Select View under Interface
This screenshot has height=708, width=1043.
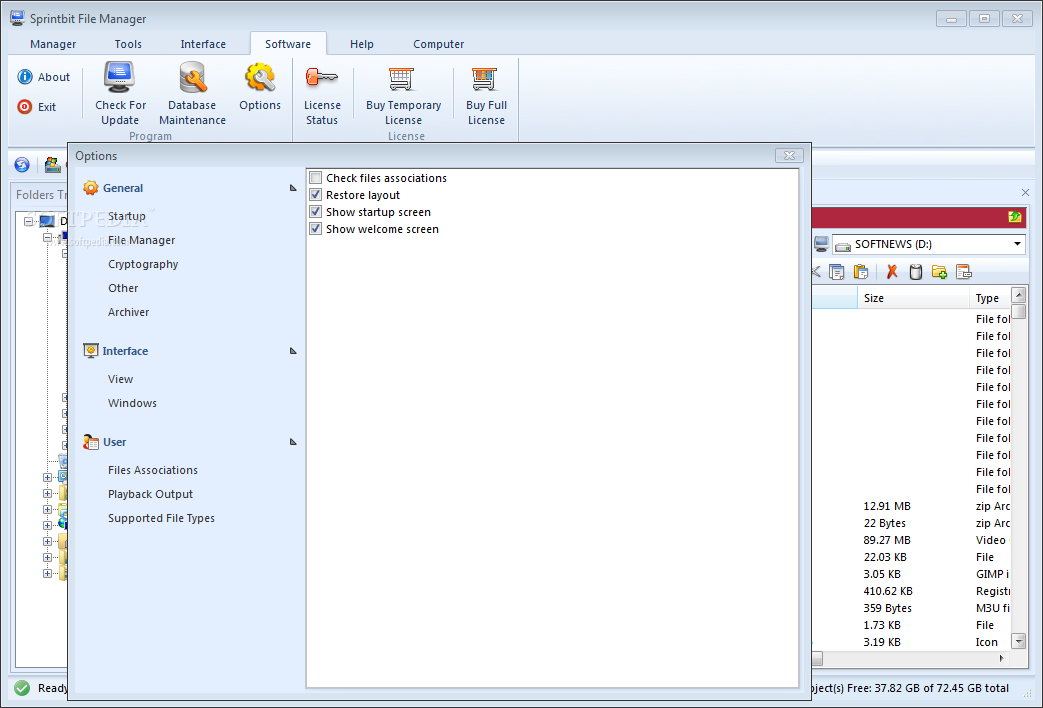120,379
